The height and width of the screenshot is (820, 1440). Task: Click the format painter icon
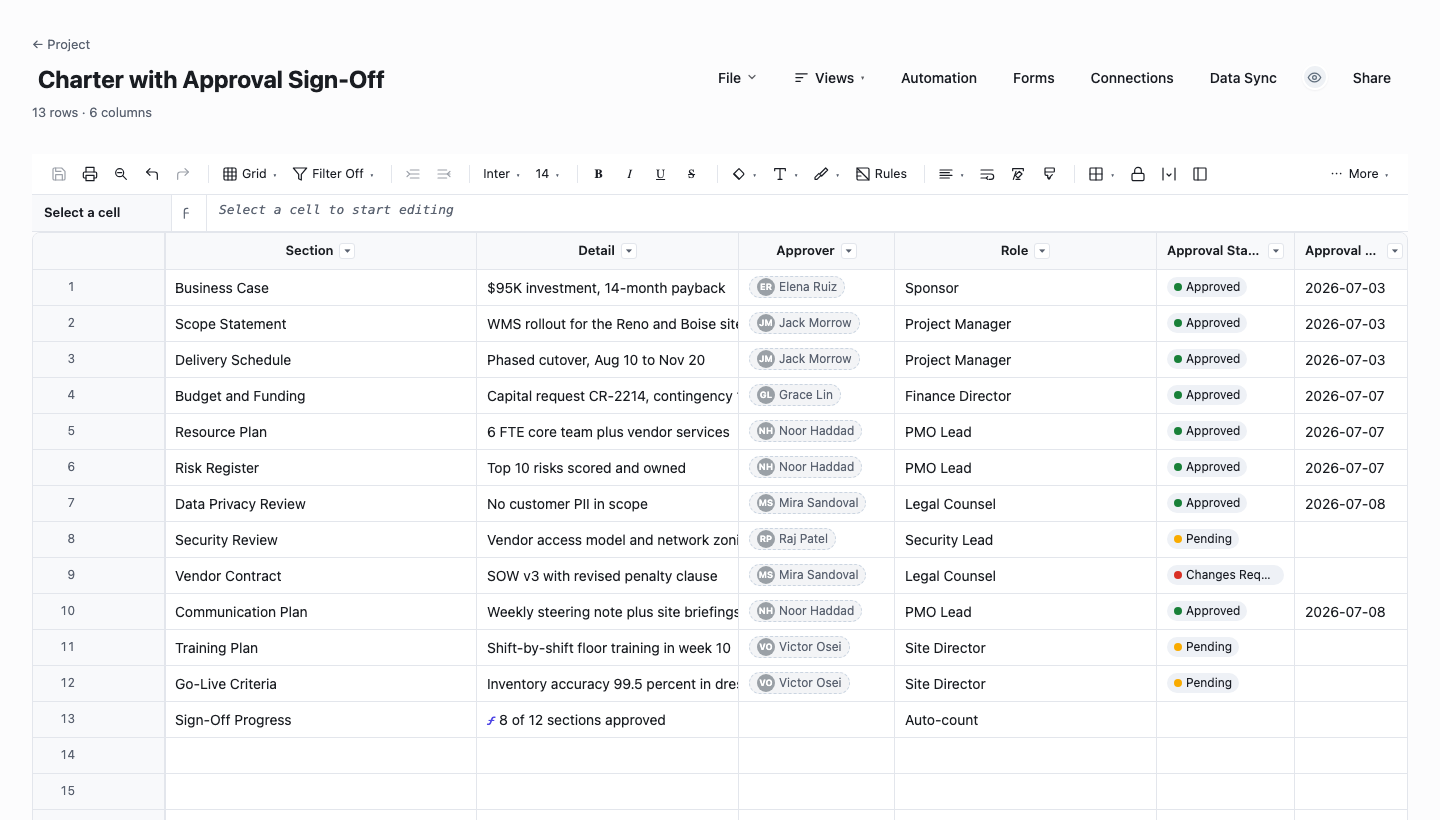[x=1049, y=174]
